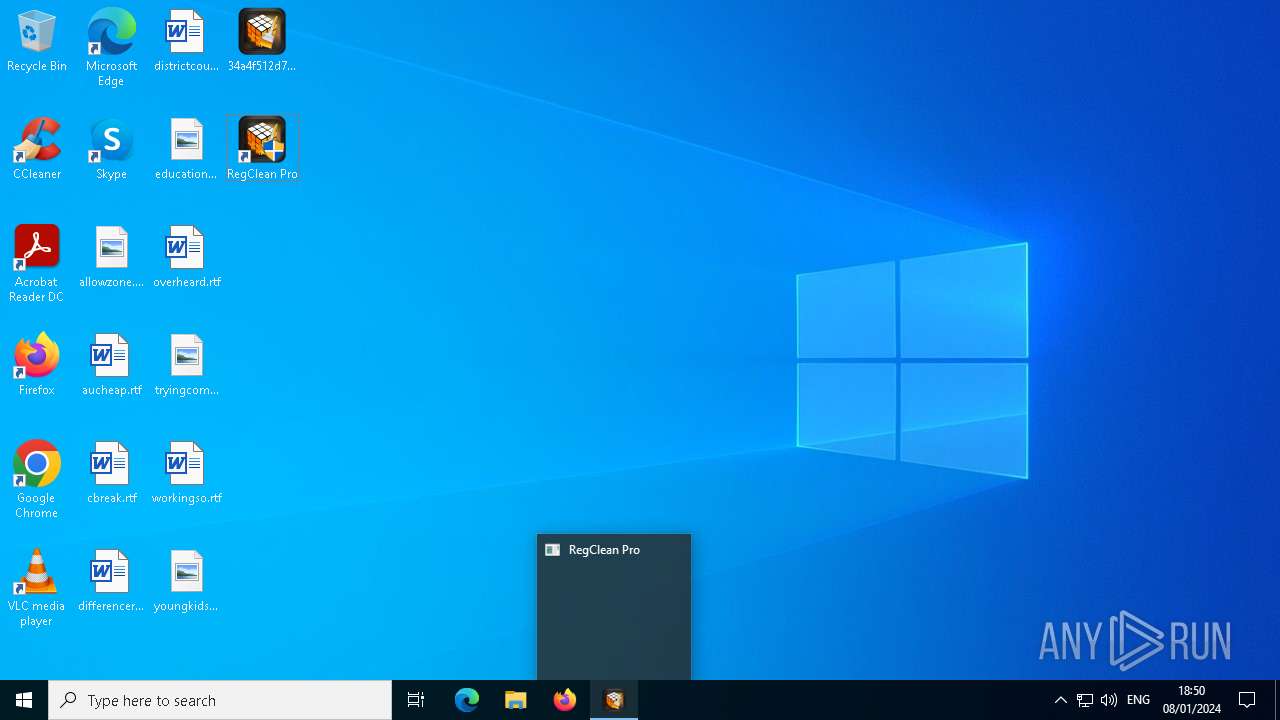Select the education... image file icon
This screenshot has height=720, width=1280.
186,150
